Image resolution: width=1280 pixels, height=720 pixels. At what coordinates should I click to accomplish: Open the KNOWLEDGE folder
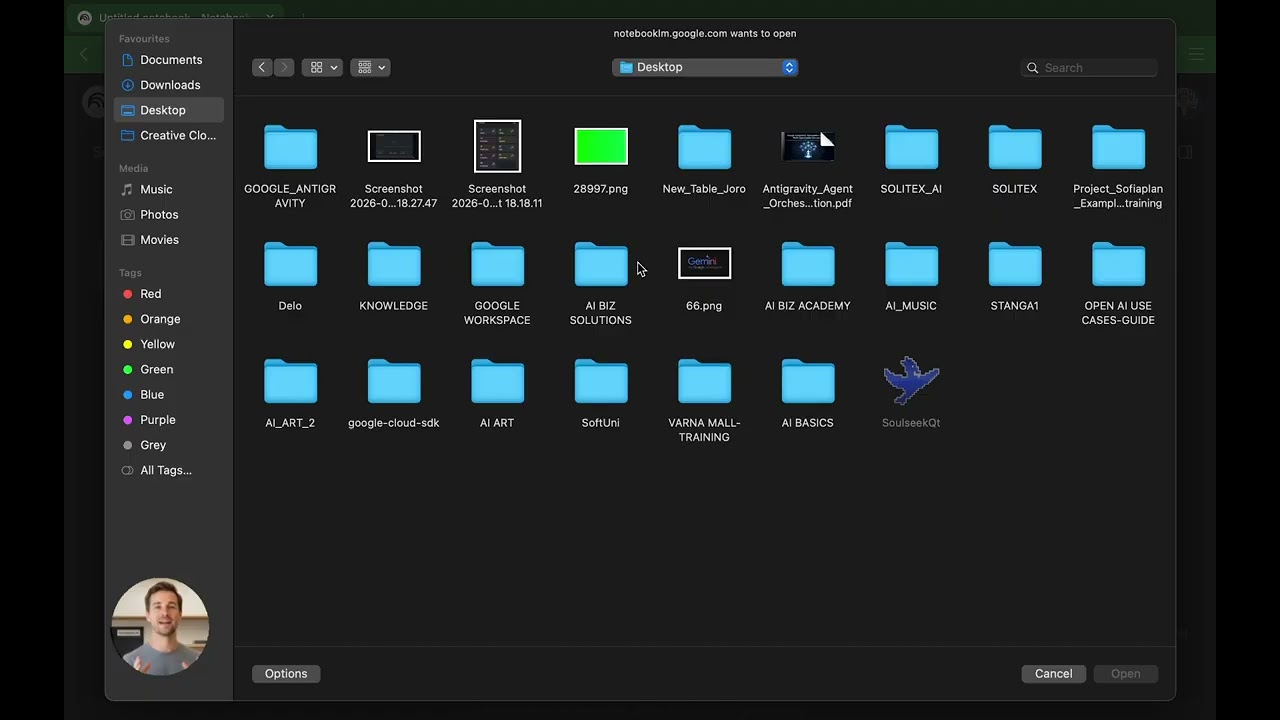(x=394, y=265)
